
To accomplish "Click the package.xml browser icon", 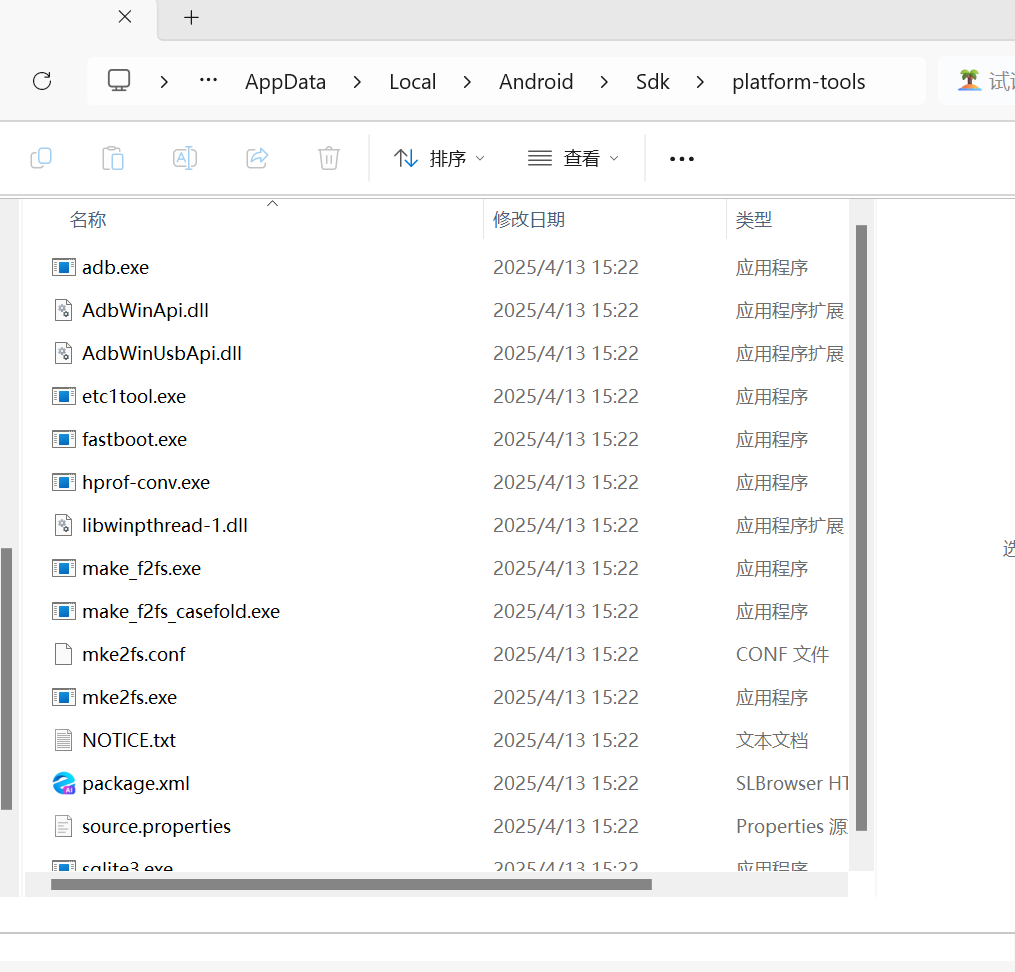I will coord(64,783).
